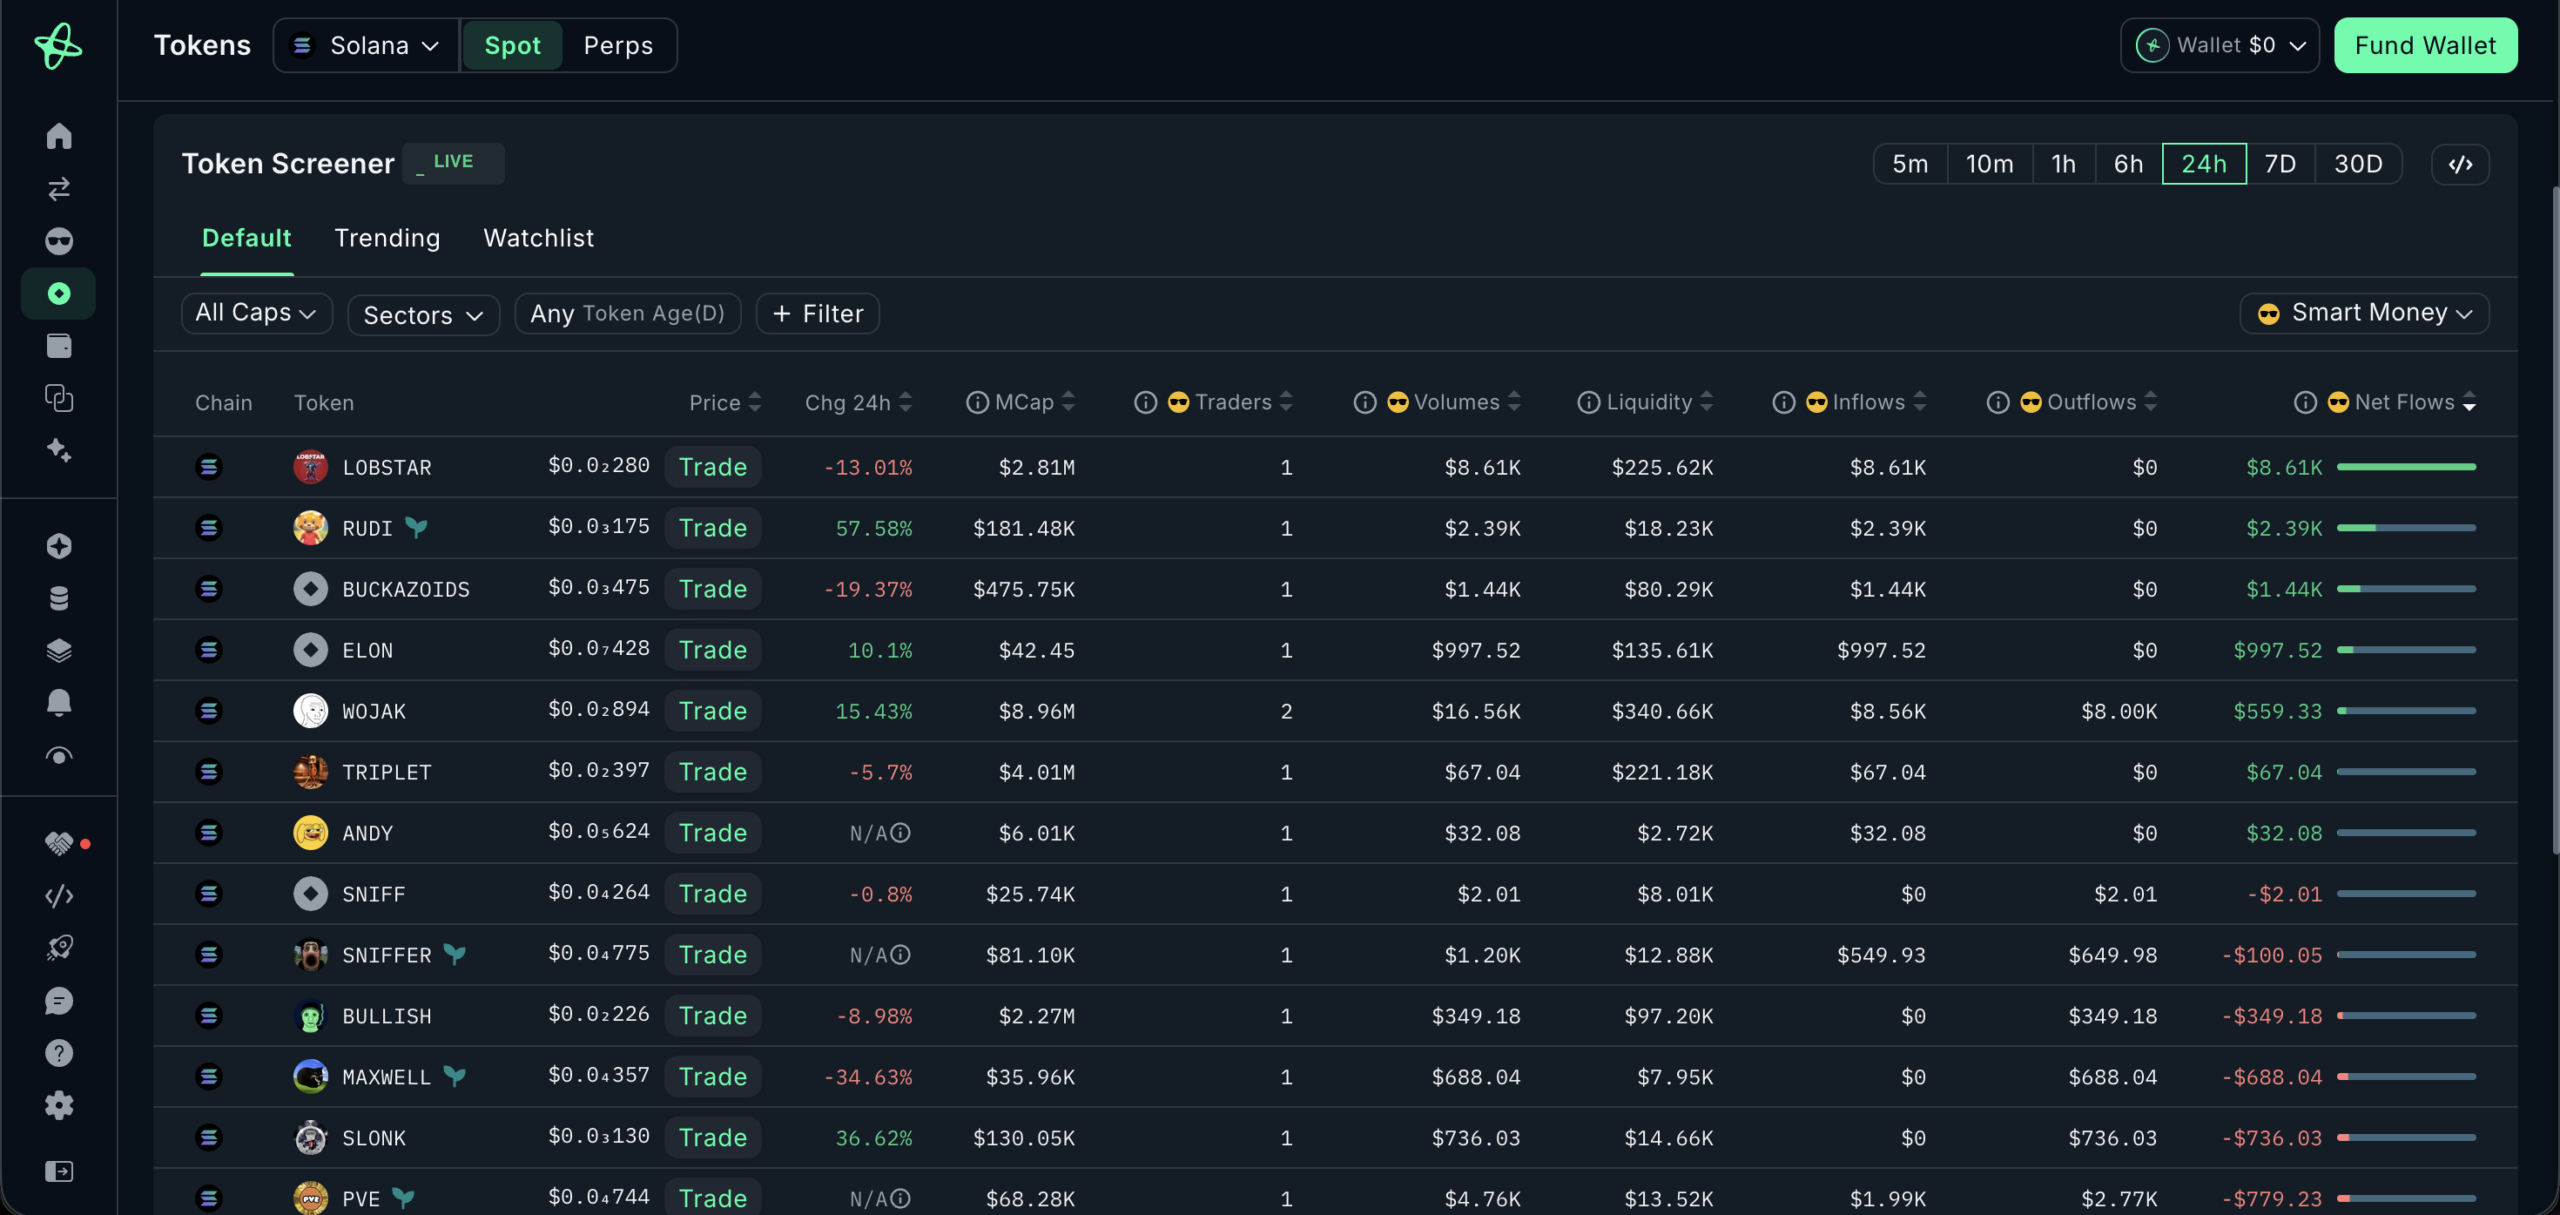This screenshot has height=1215, width=2560.
Task: Click the bell alerts sidebar icon
Action: pos(59,703)
